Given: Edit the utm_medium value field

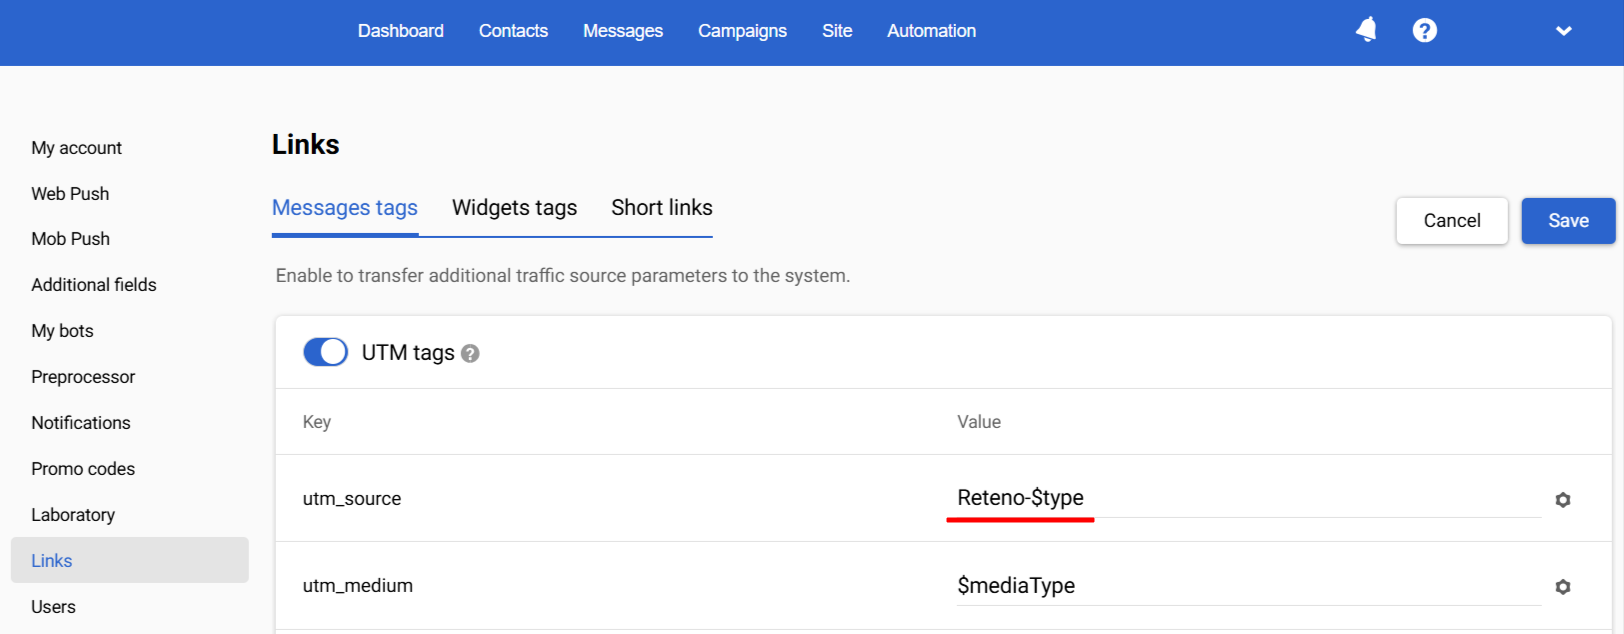Looking at the screenshot, I should 1240,586.
